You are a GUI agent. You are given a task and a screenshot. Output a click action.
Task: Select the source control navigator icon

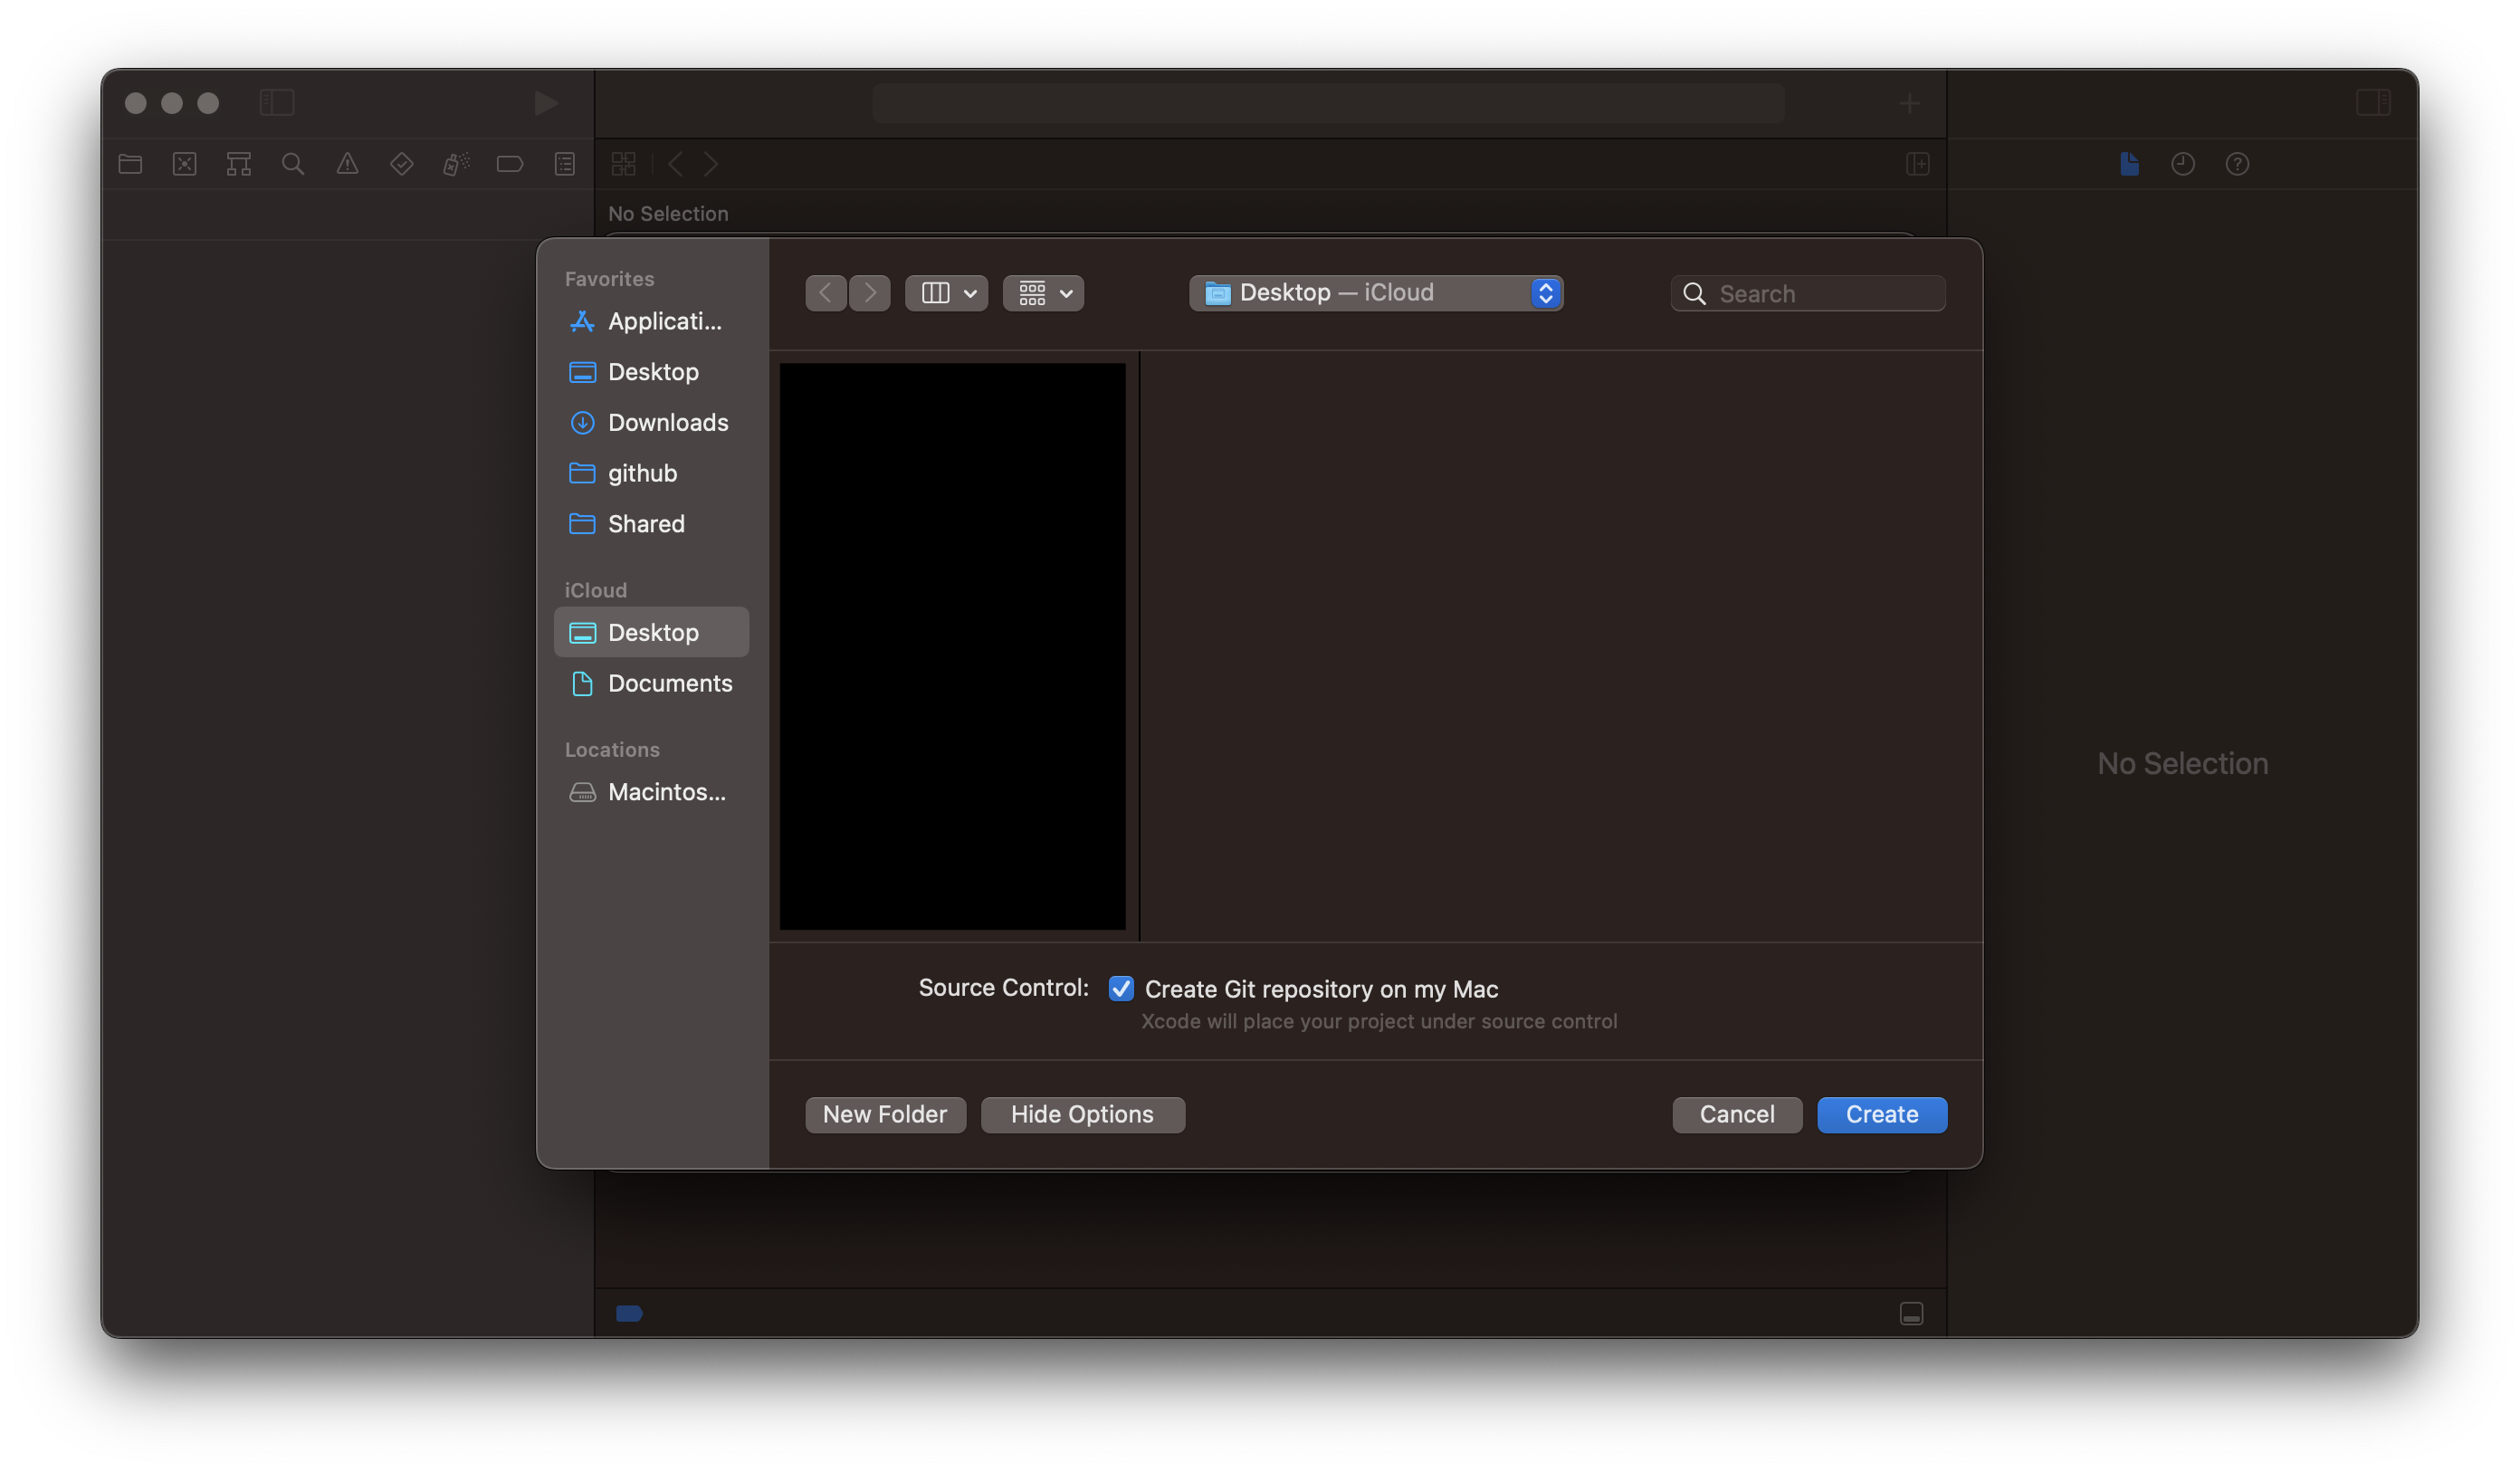tap(185, 164)
